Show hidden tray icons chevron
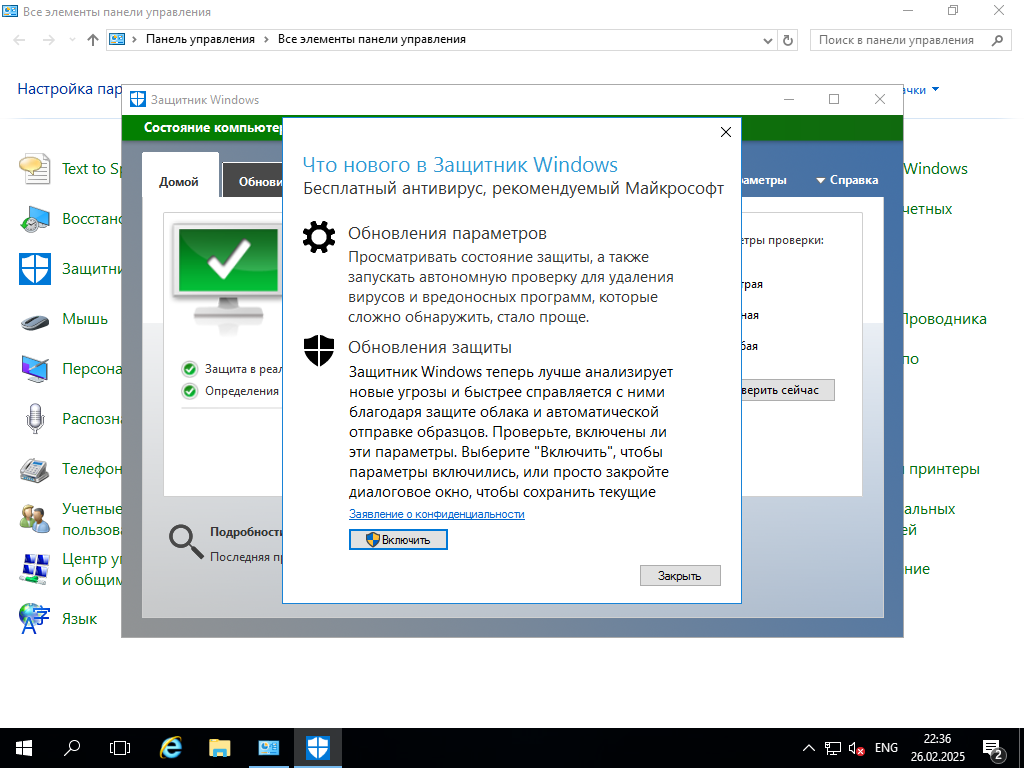 (808, 748)
